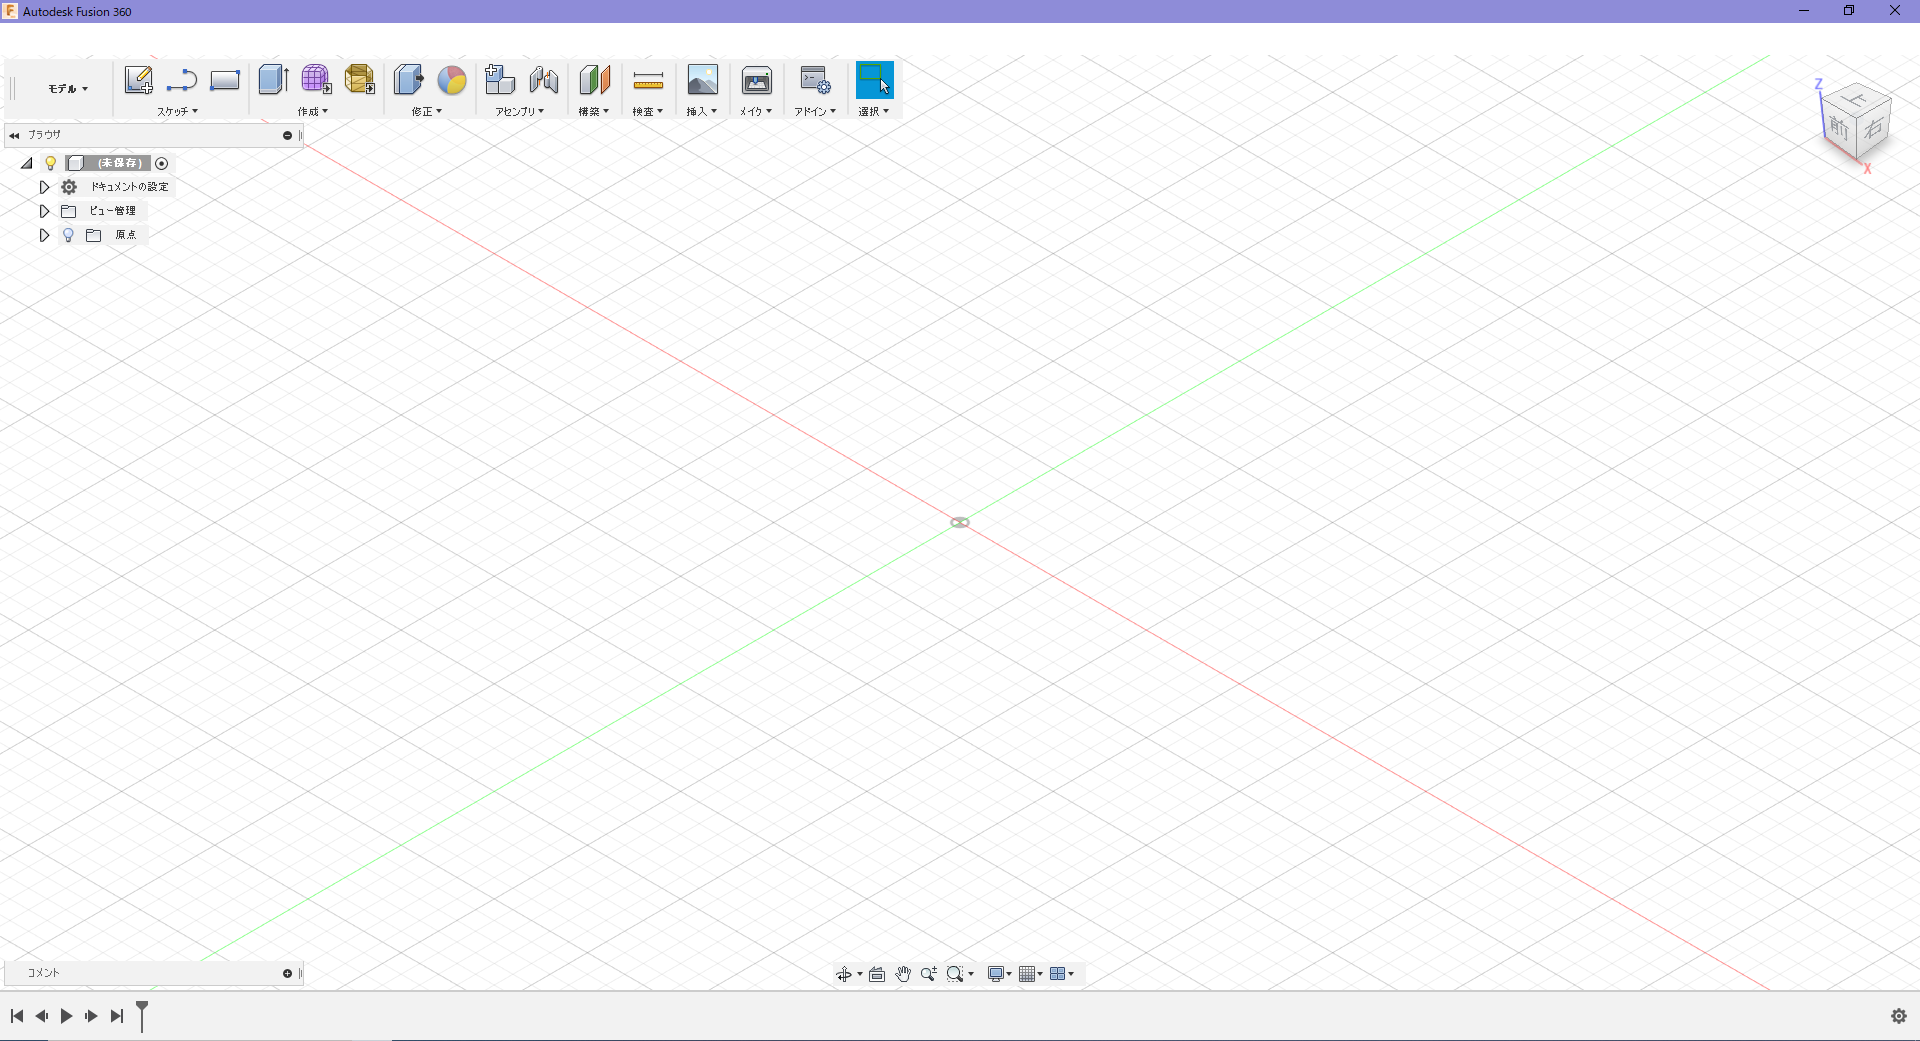Click the Orbit navigation icon
This screenshot has height=1041, width=1920.
[x=844, y=974]
